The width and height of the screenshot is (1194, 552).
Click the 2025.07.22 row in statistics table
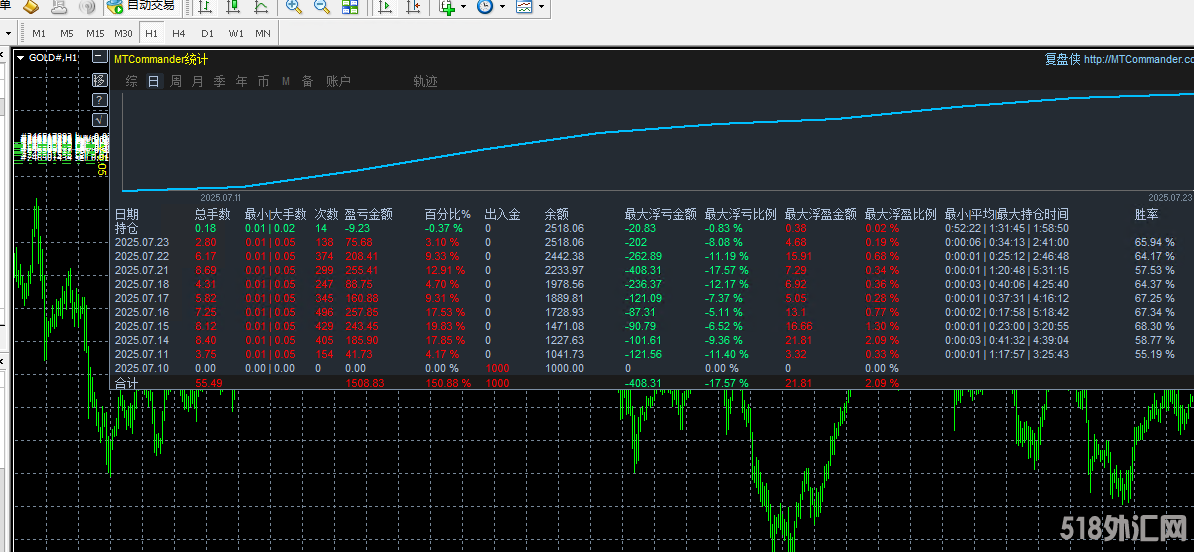pos(142,256)
